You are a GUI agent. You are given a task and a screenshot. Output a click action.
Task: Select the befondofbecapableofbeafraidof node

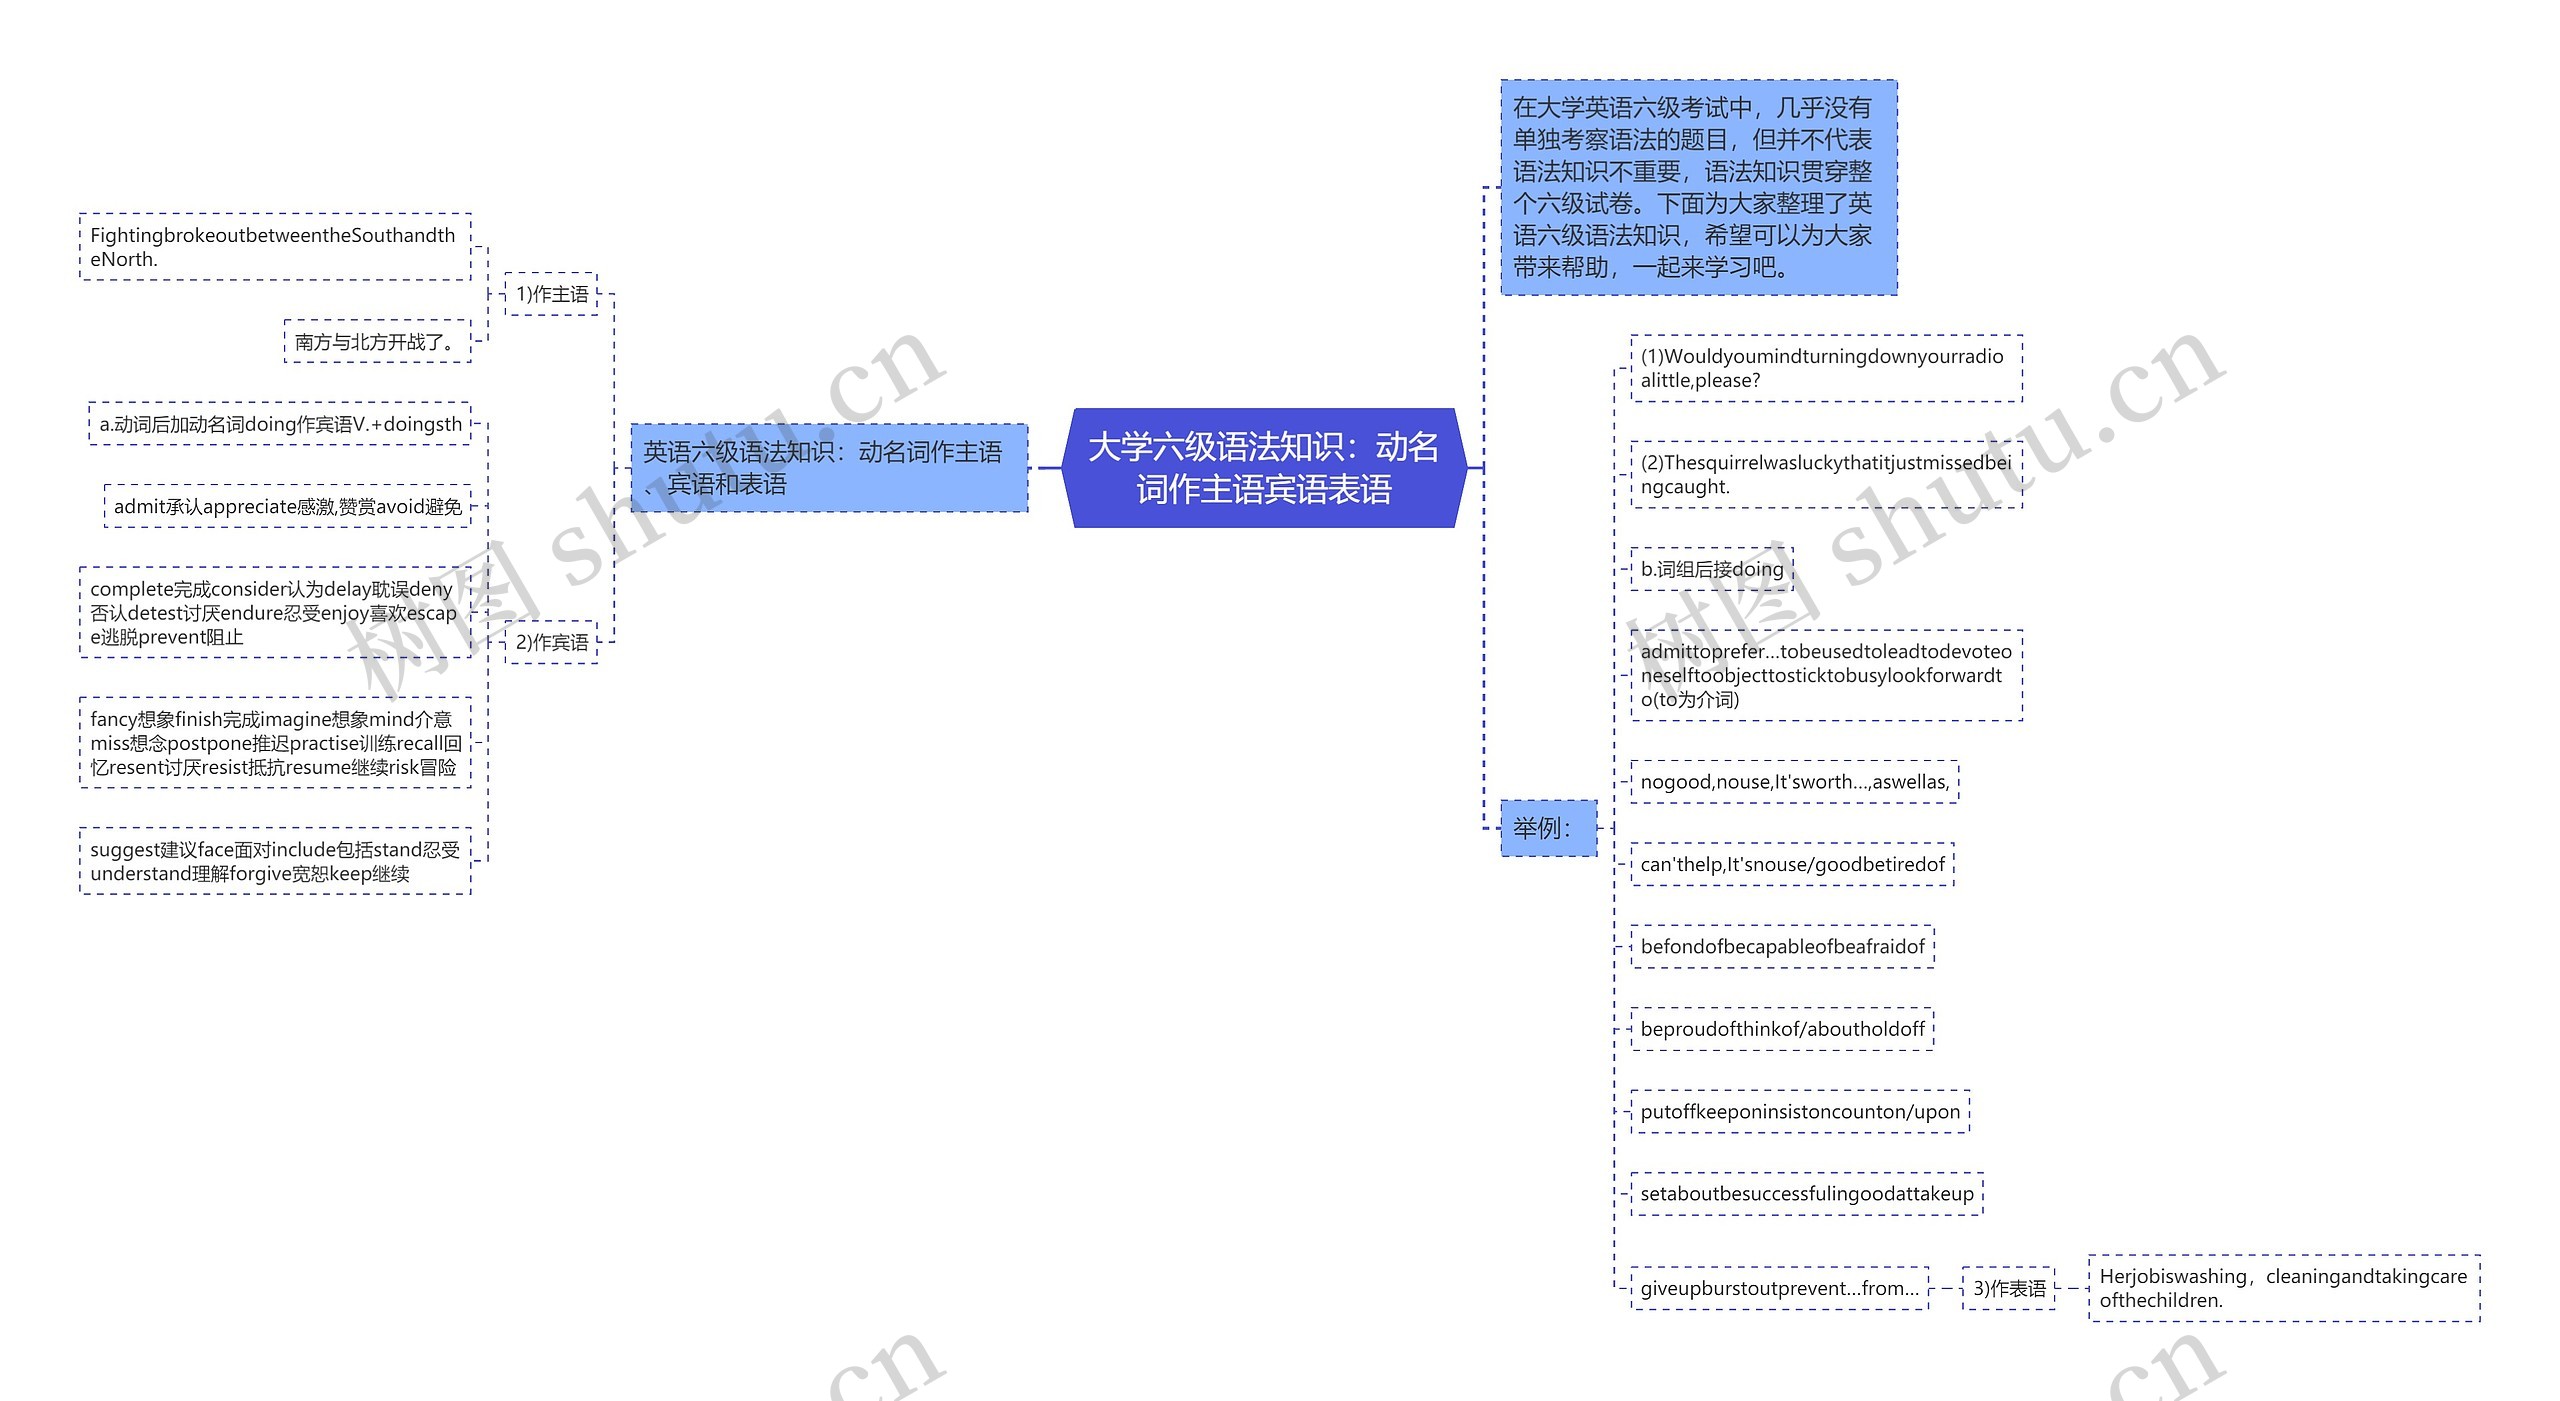(x=1782, y=946)
